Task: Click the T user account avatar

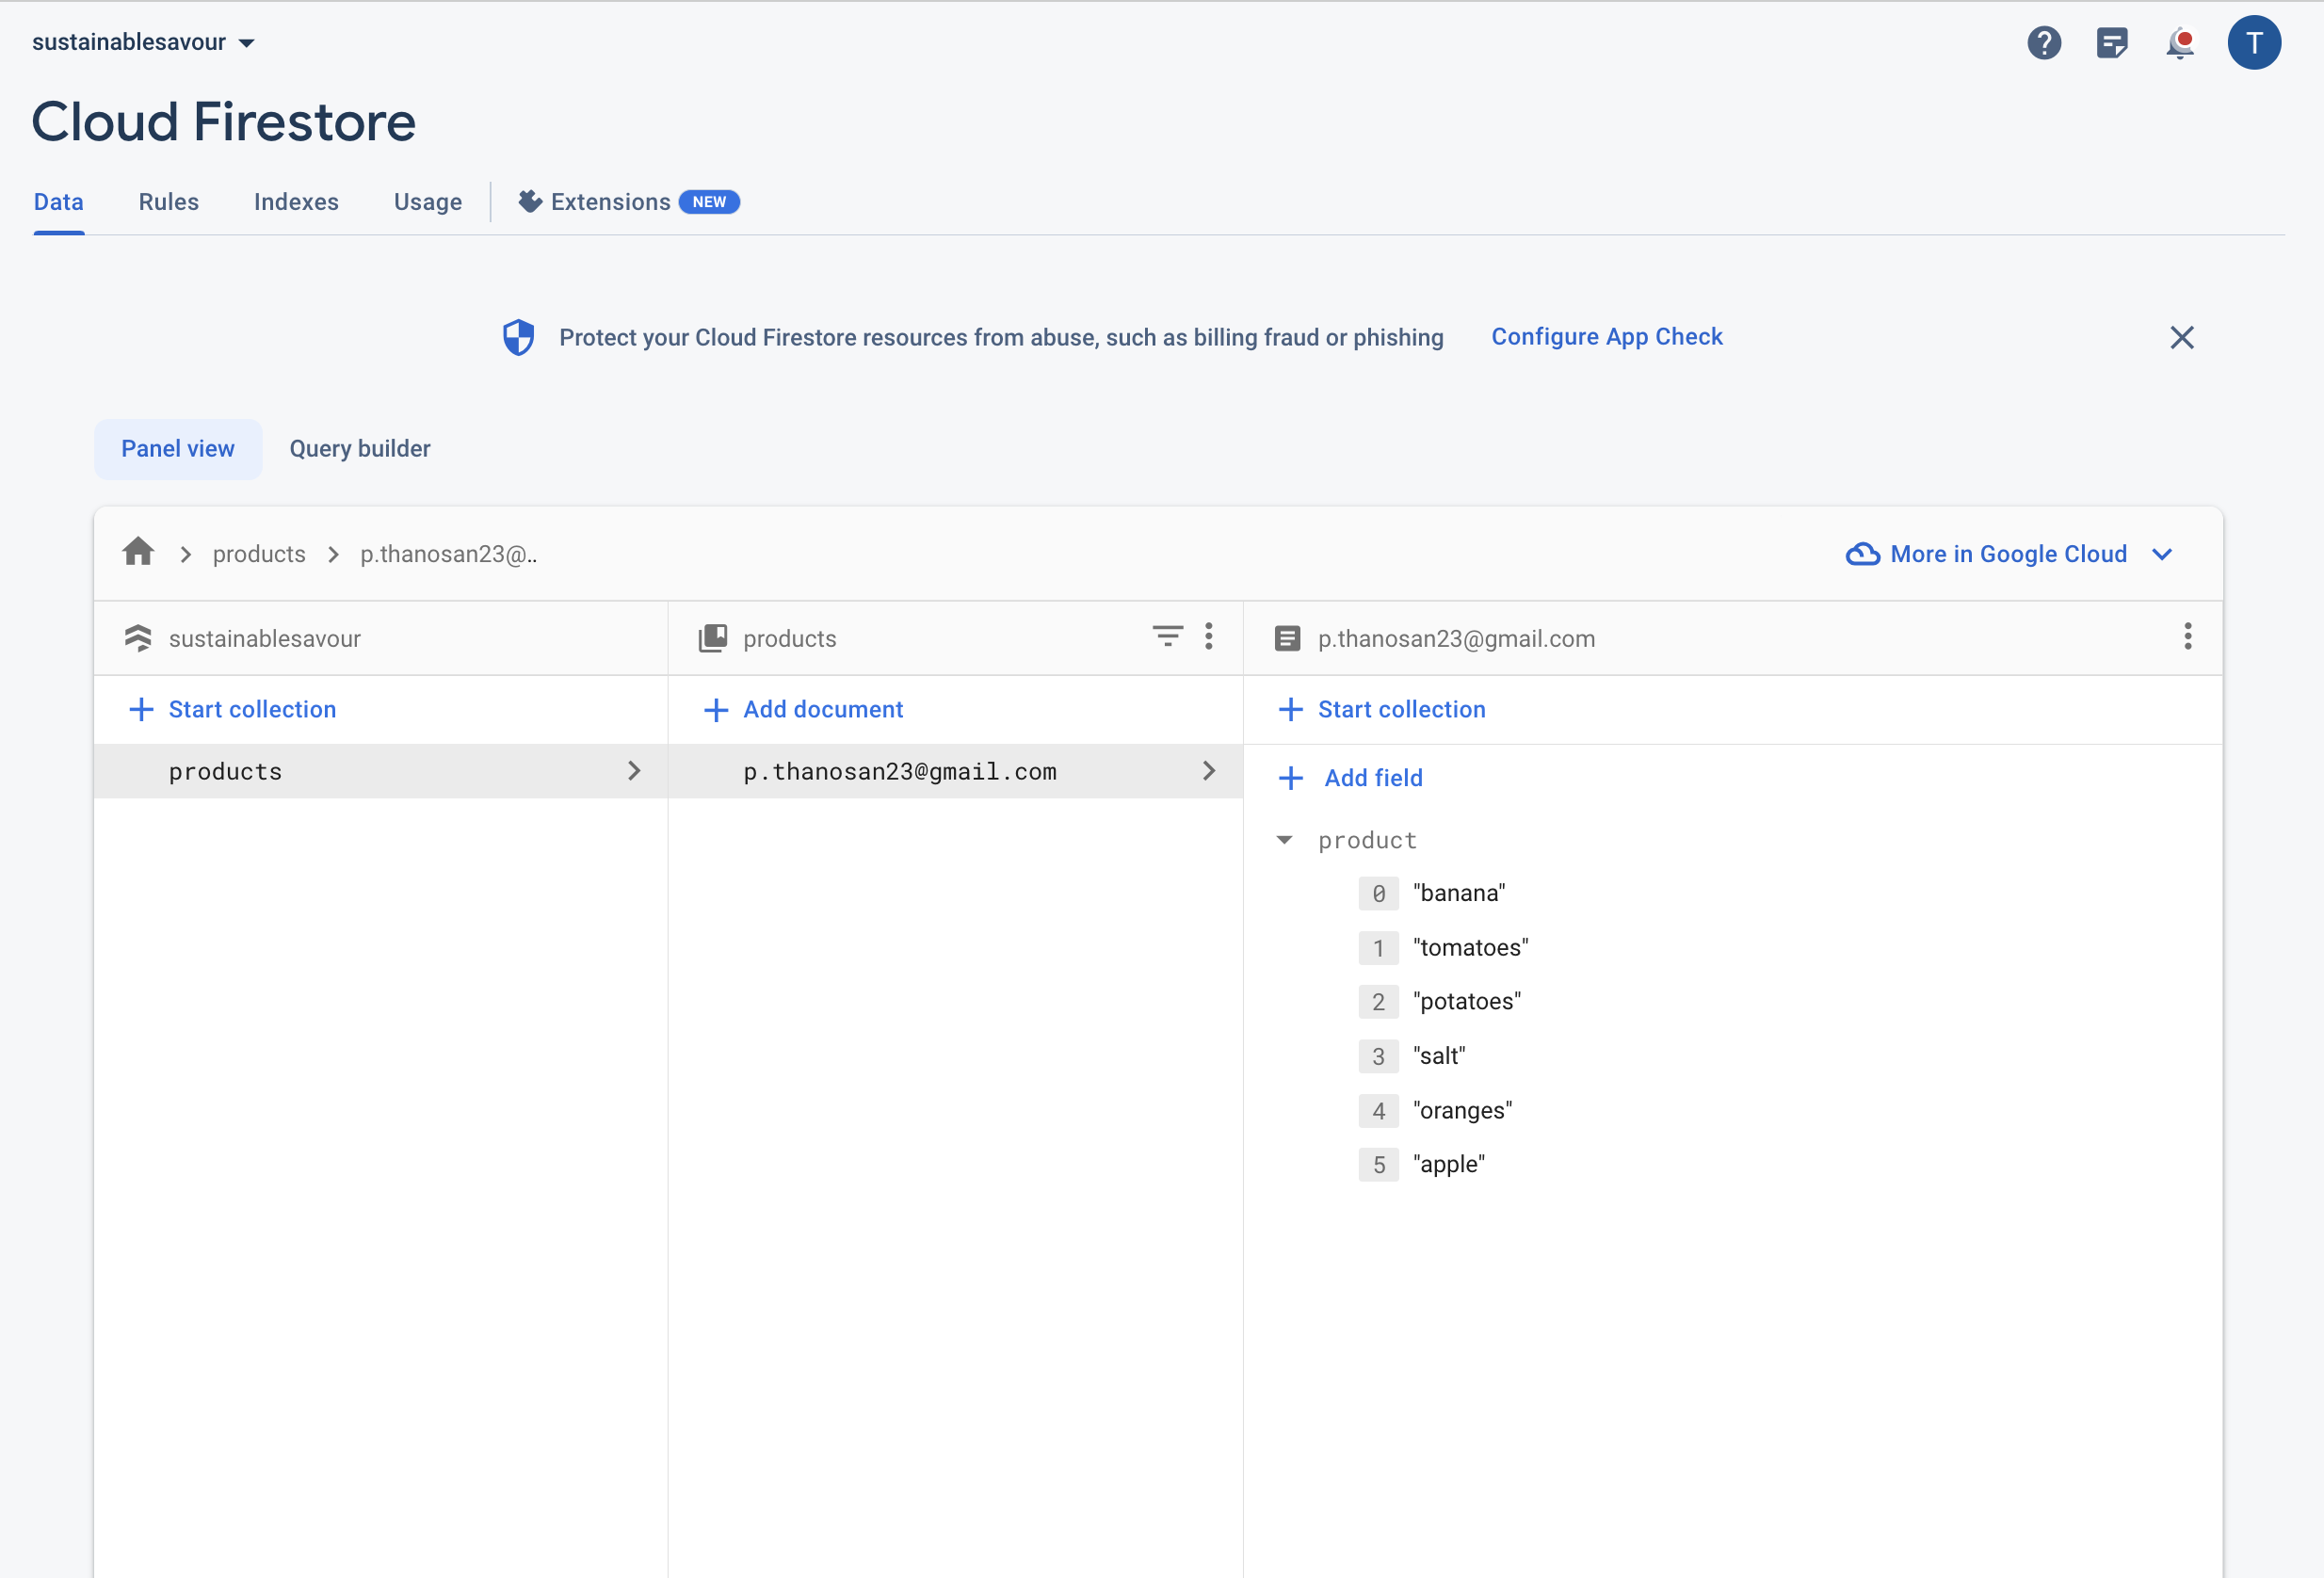Action: point(2253,43)
